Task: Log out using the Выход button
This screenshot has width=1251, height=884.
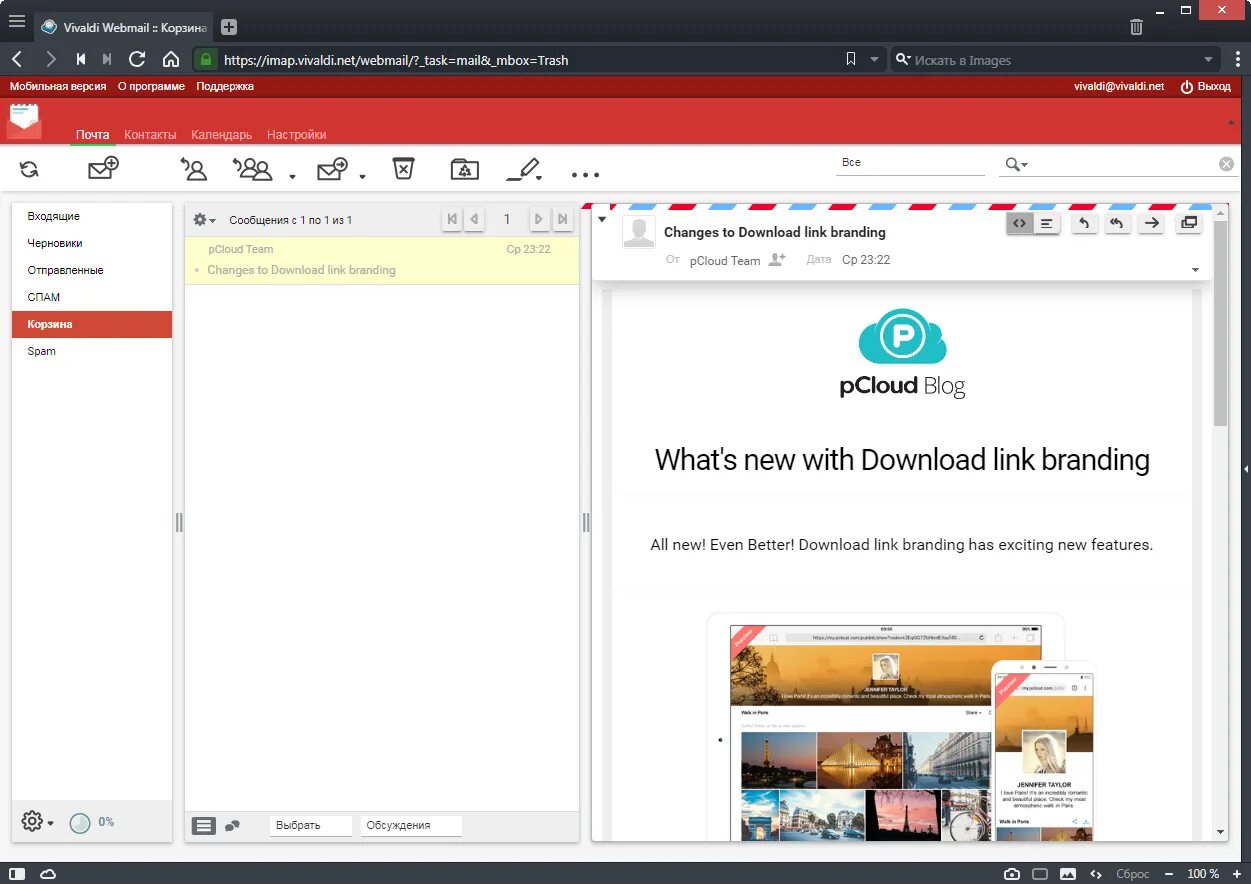Action: tap(1205, 86)
